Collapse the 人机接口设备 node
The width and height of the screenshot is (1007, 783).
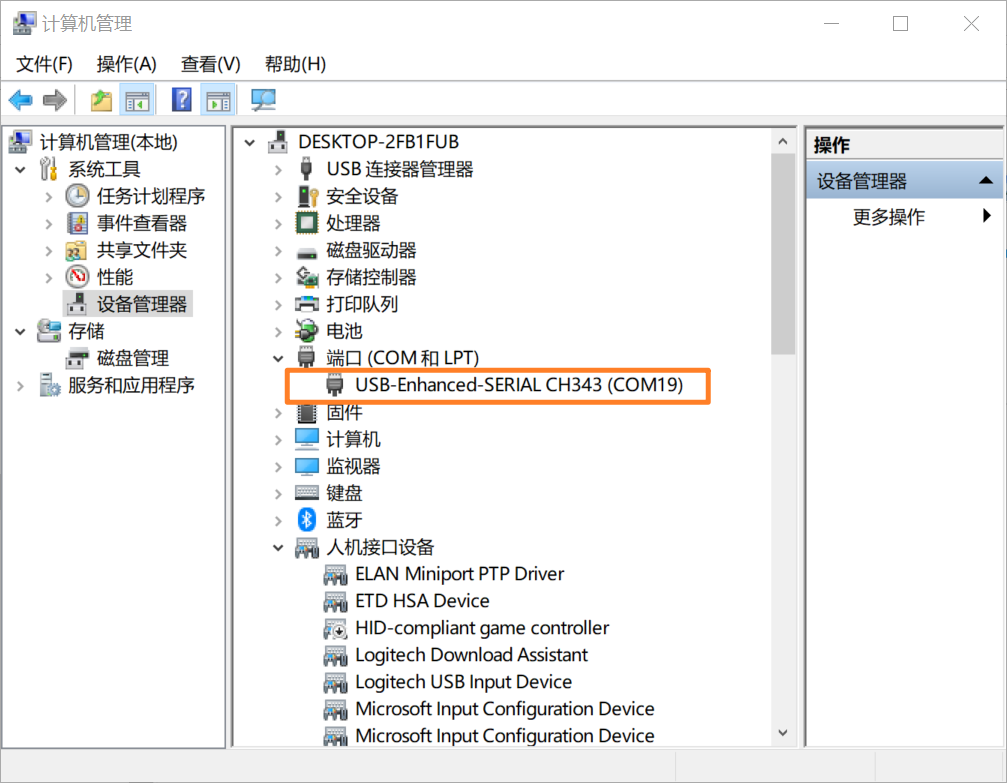point(279,547)
